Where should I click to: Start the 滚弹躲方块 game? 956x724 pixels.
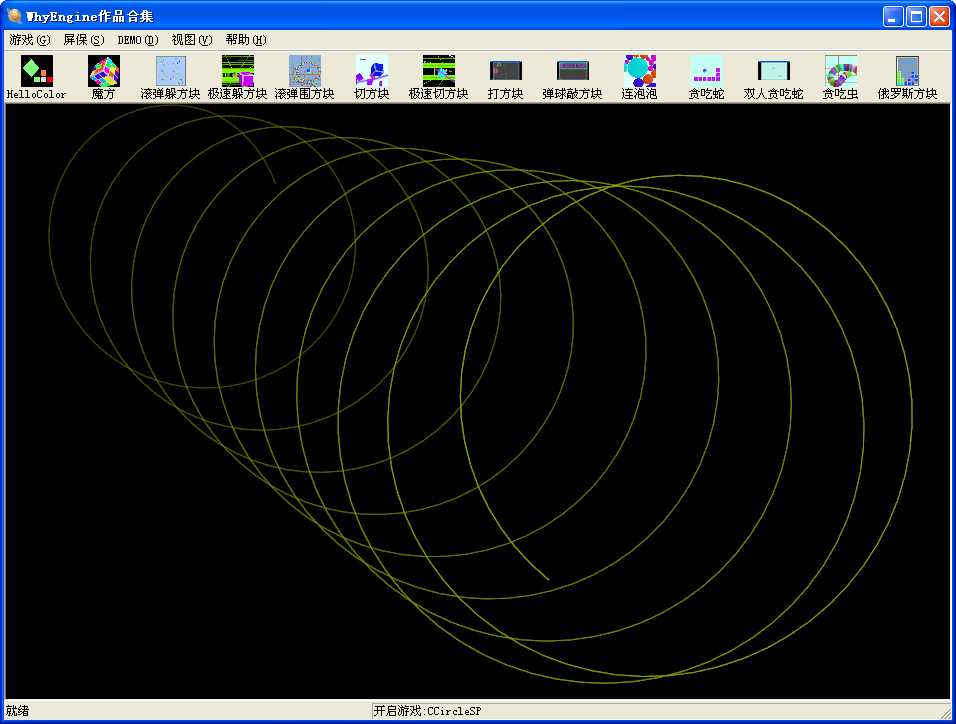(171, 77)
